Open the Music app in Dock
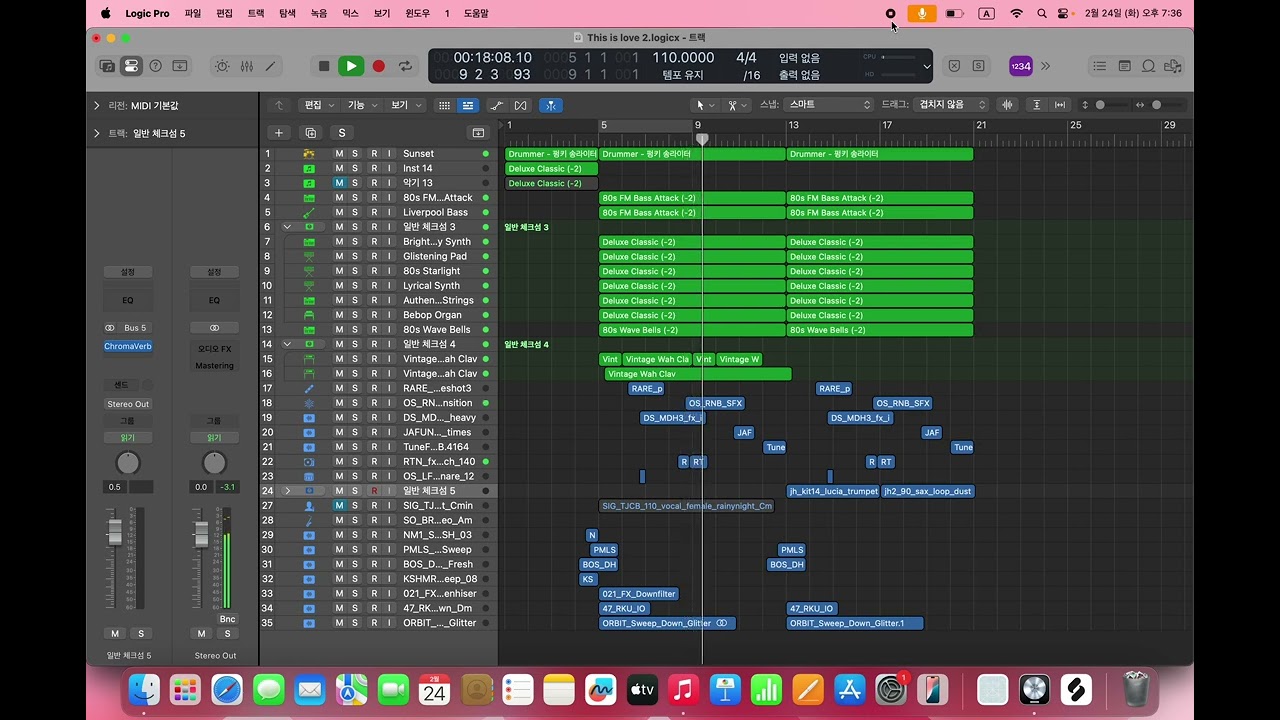Image resolution: width=1280 pixels, height=720 pixels. [x=683, y=689]
